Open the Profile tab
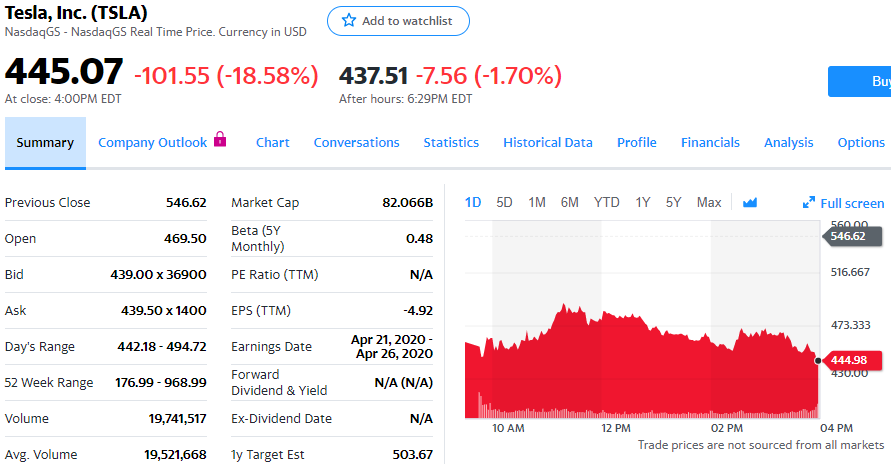The height and width of the screenshot is (464, 891). [636, 143]
